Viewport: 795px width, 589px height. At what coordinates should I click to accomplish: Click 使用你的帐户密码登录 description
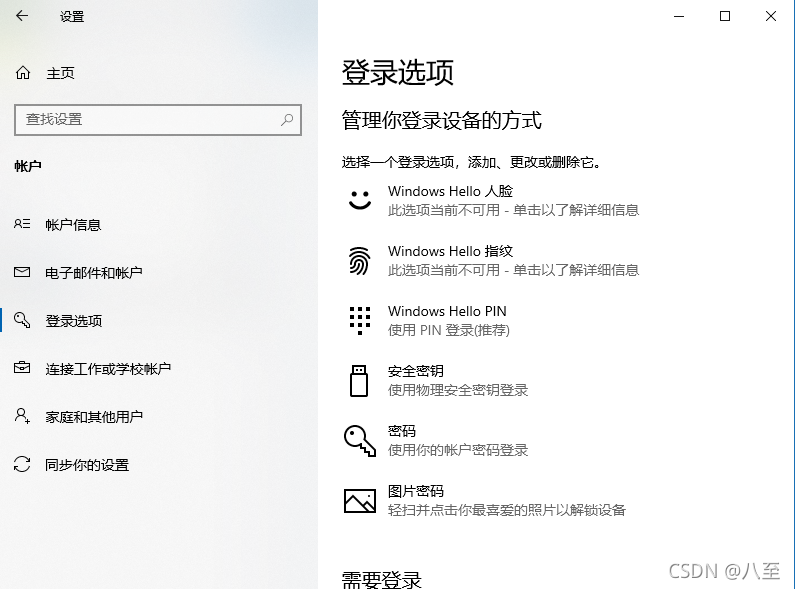(458, 450)
